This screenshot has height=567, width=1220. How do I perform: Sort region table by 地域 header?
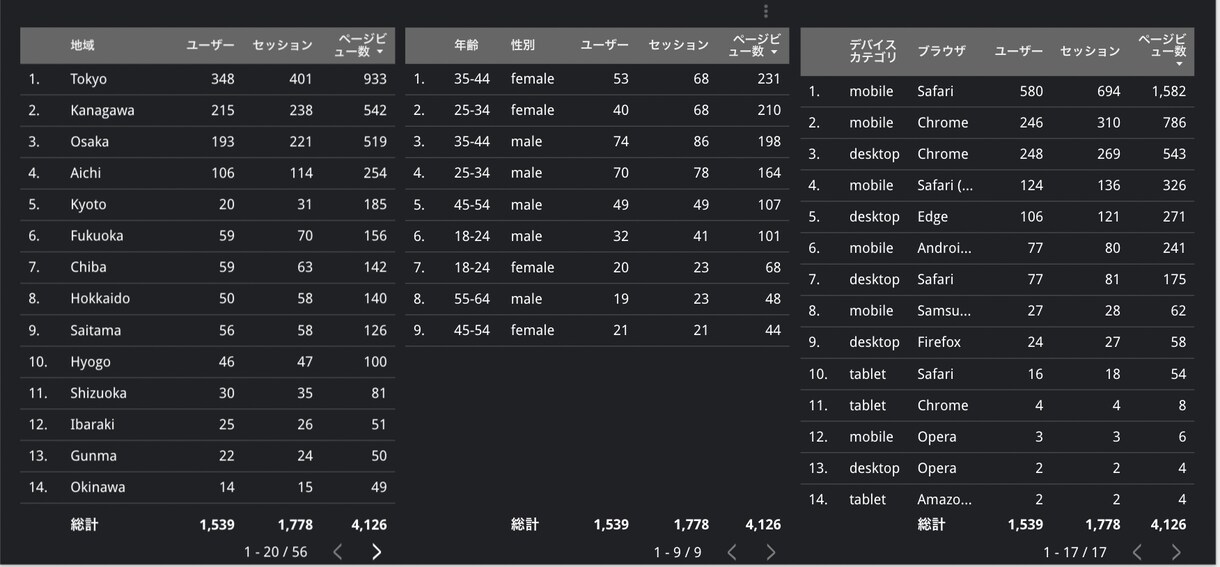[83, 45]
